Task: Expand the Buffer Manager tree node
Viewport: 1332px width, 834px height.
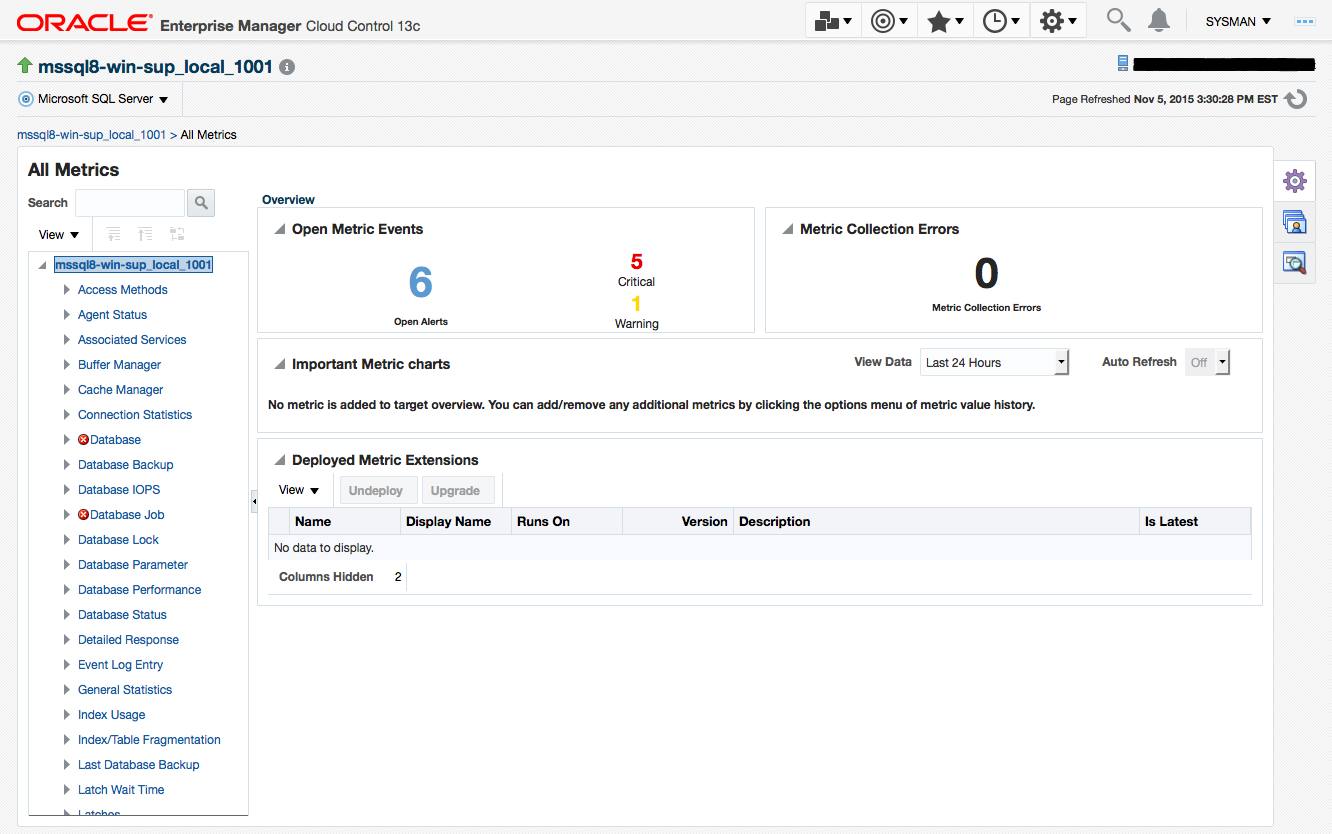Action: pos(67,365)
